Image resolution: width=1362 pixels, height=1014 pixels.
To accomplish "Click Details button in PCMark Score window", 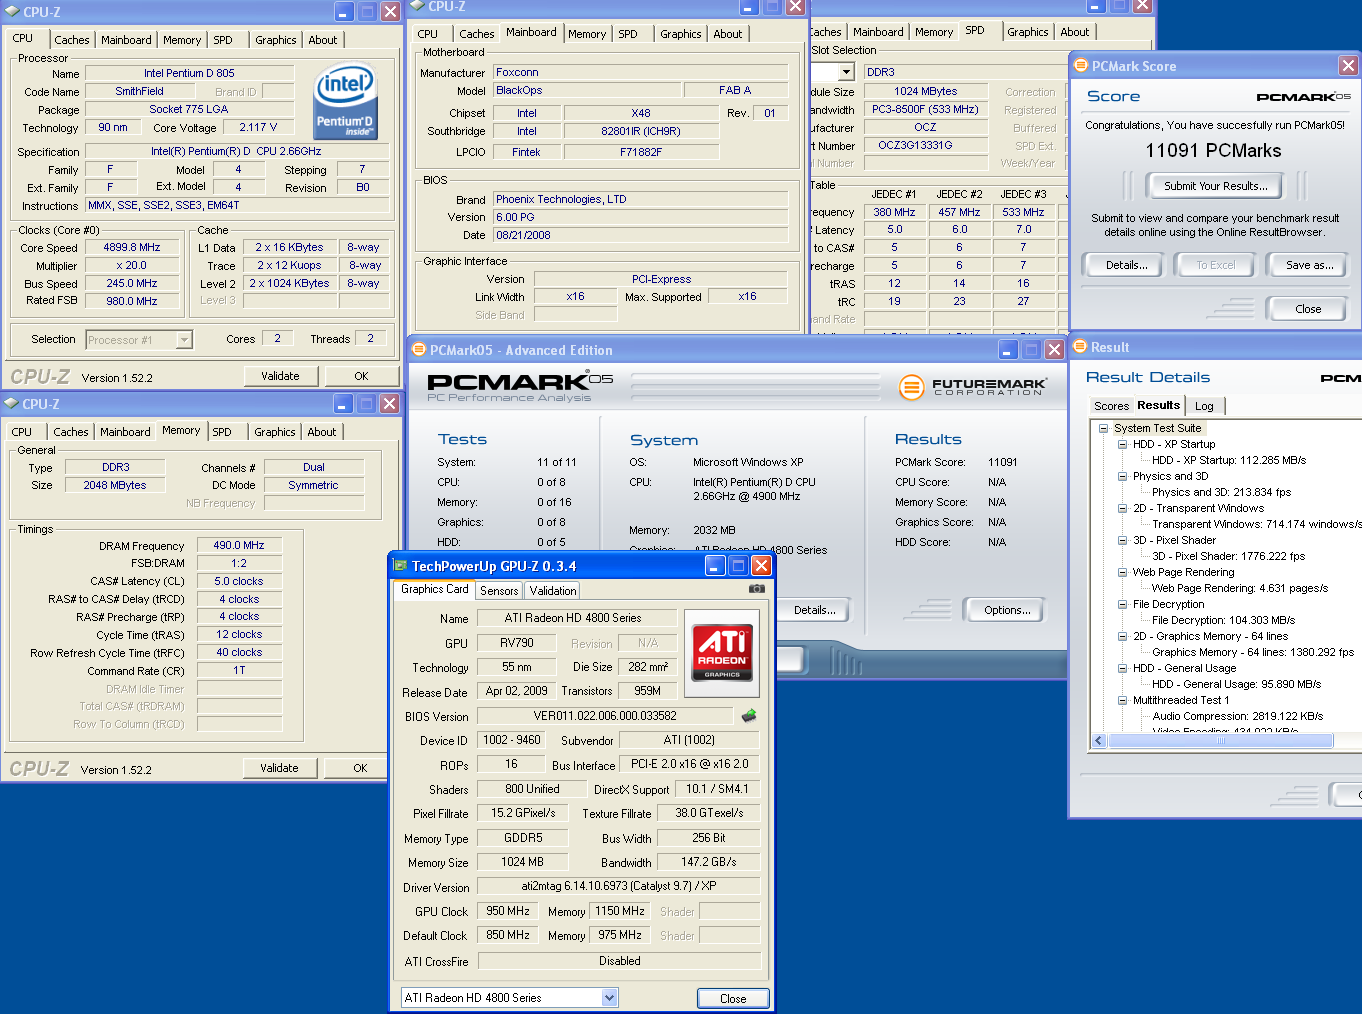I will pos(1126,265).
